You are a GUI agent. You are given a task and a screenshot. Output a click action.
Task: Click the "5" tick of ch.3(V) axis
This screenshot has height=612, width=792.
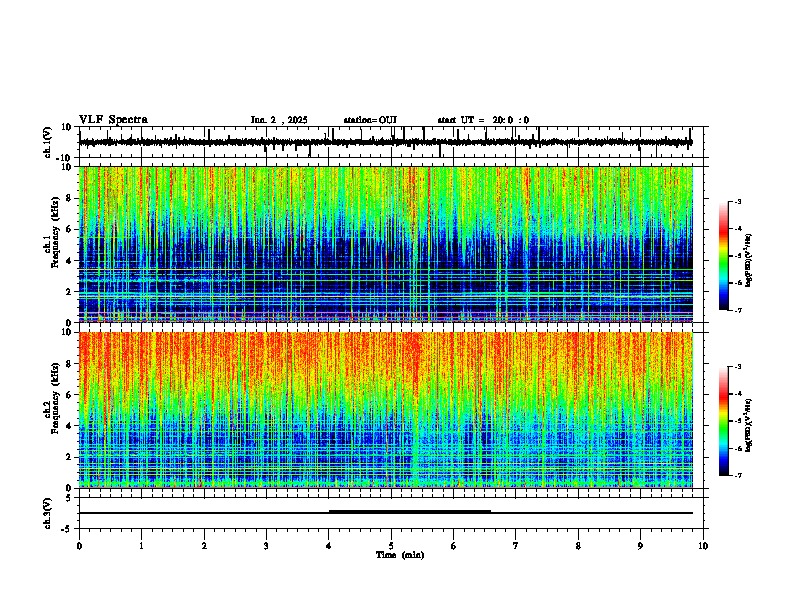(70, 498)
